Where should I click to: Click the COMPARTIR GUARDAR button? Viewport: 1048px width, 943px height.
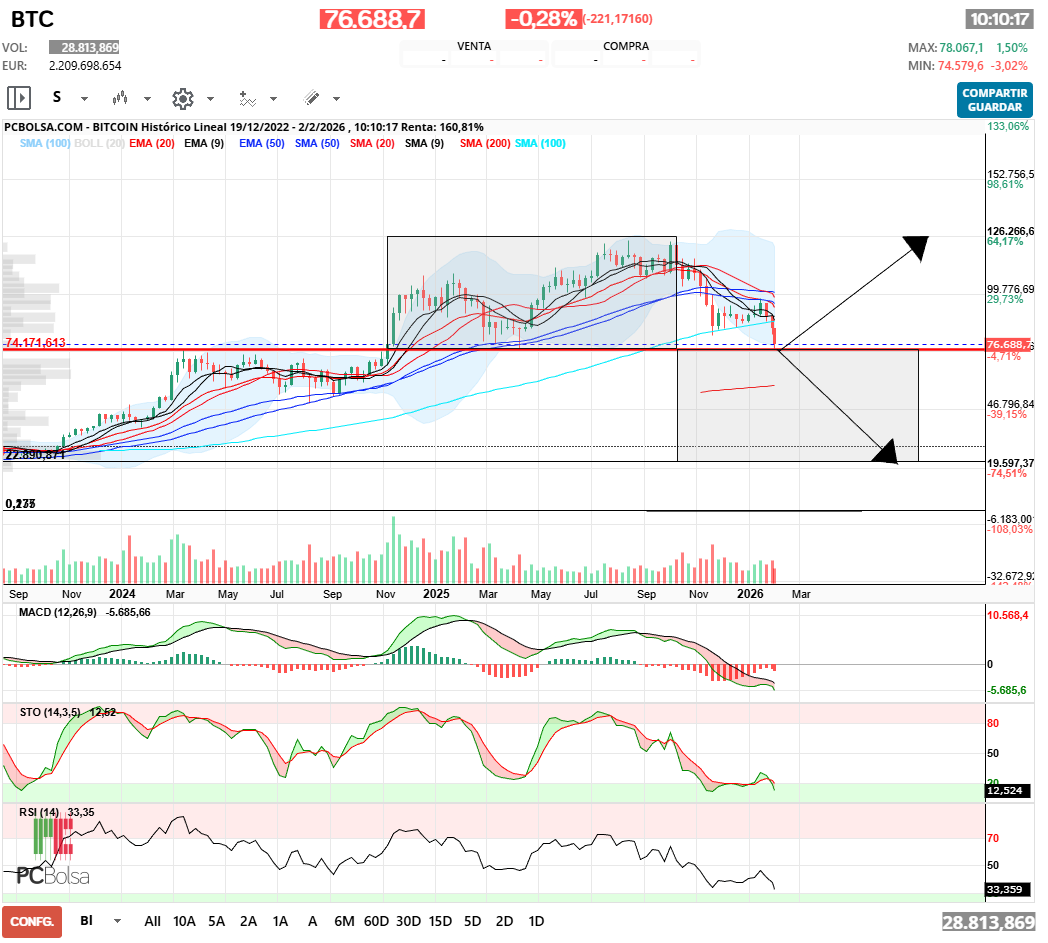[x=994, y=100]
